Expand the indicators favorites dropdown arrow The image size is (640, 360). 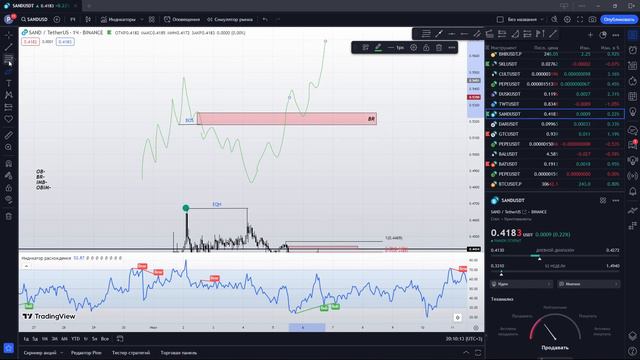(x=142, y=19)
